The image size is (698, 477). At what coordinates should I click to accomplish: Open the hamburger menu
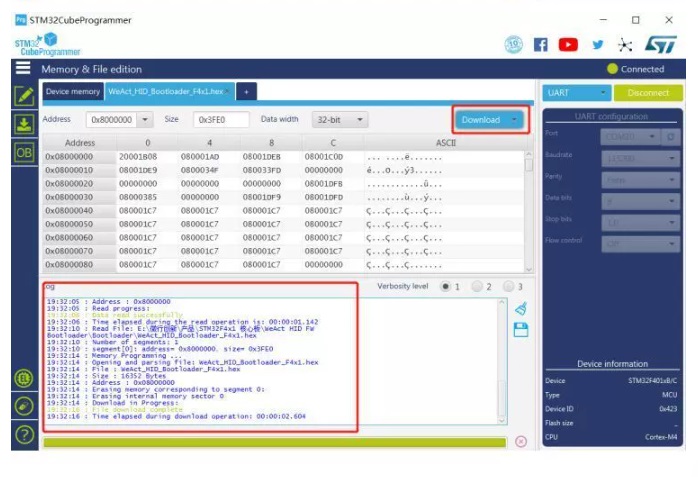(x=22, y=68)
